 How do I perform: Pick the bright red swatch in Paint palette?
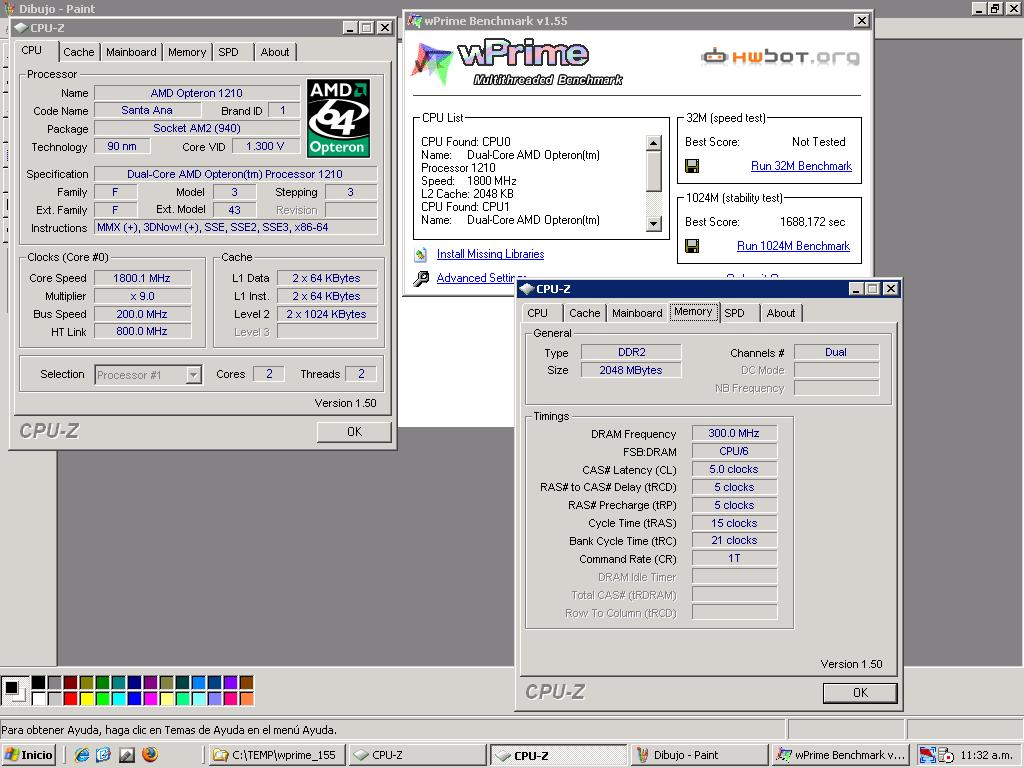coord(71,699)
